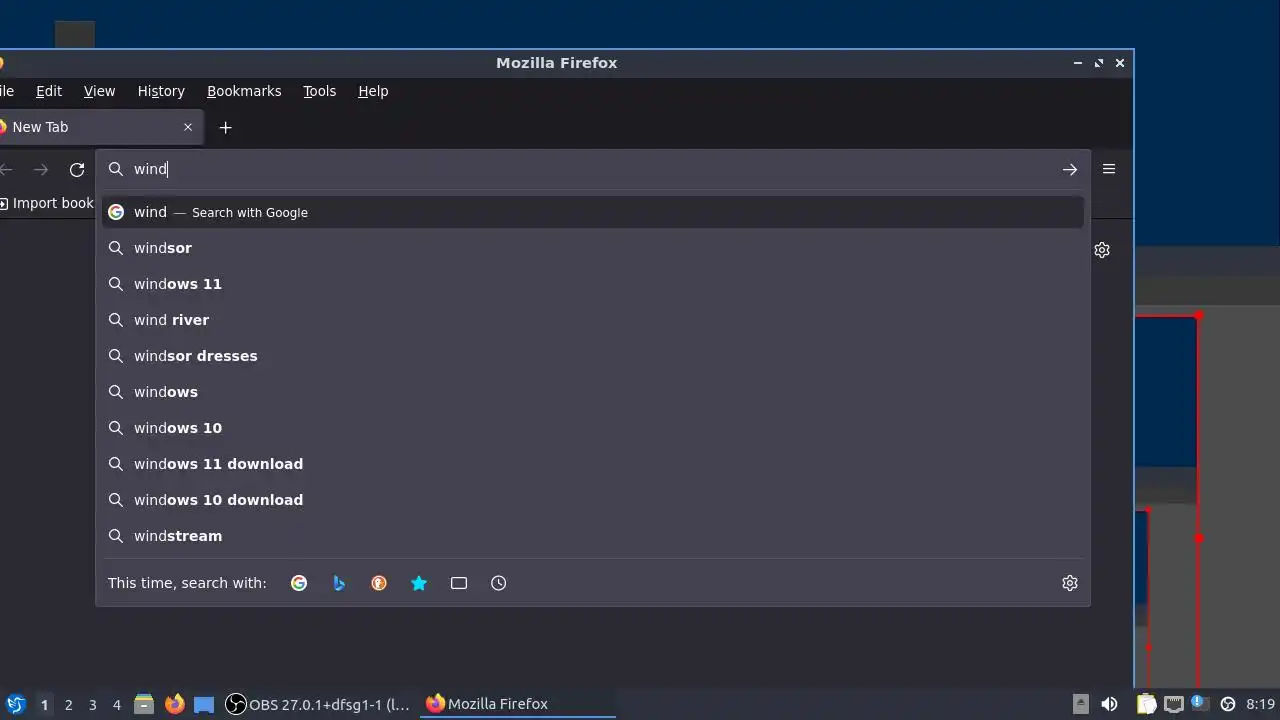Select the 'windows 10 download' suggestion
This screenshot has width=1280, height=720.
pos(592,500)
